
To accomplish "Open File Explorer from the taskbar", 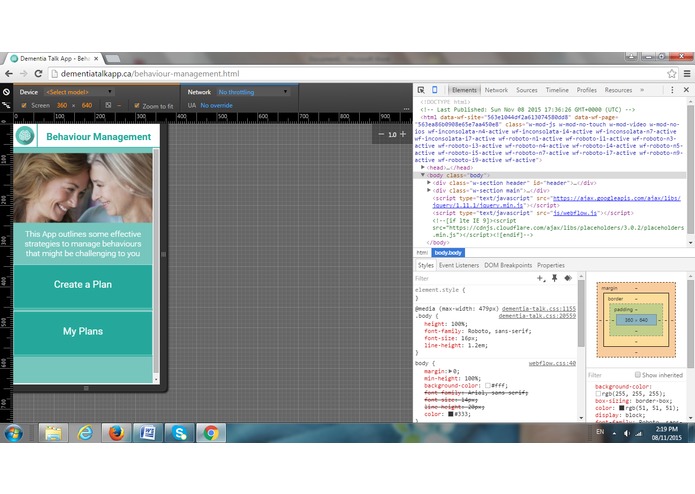I will click(53, 433).
